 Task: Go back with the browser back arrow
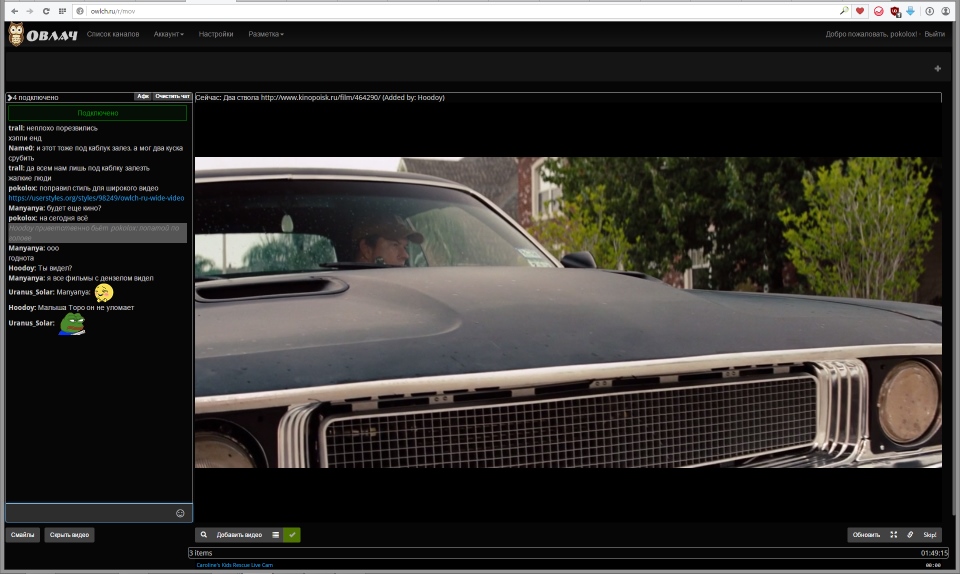coord(15,11)
